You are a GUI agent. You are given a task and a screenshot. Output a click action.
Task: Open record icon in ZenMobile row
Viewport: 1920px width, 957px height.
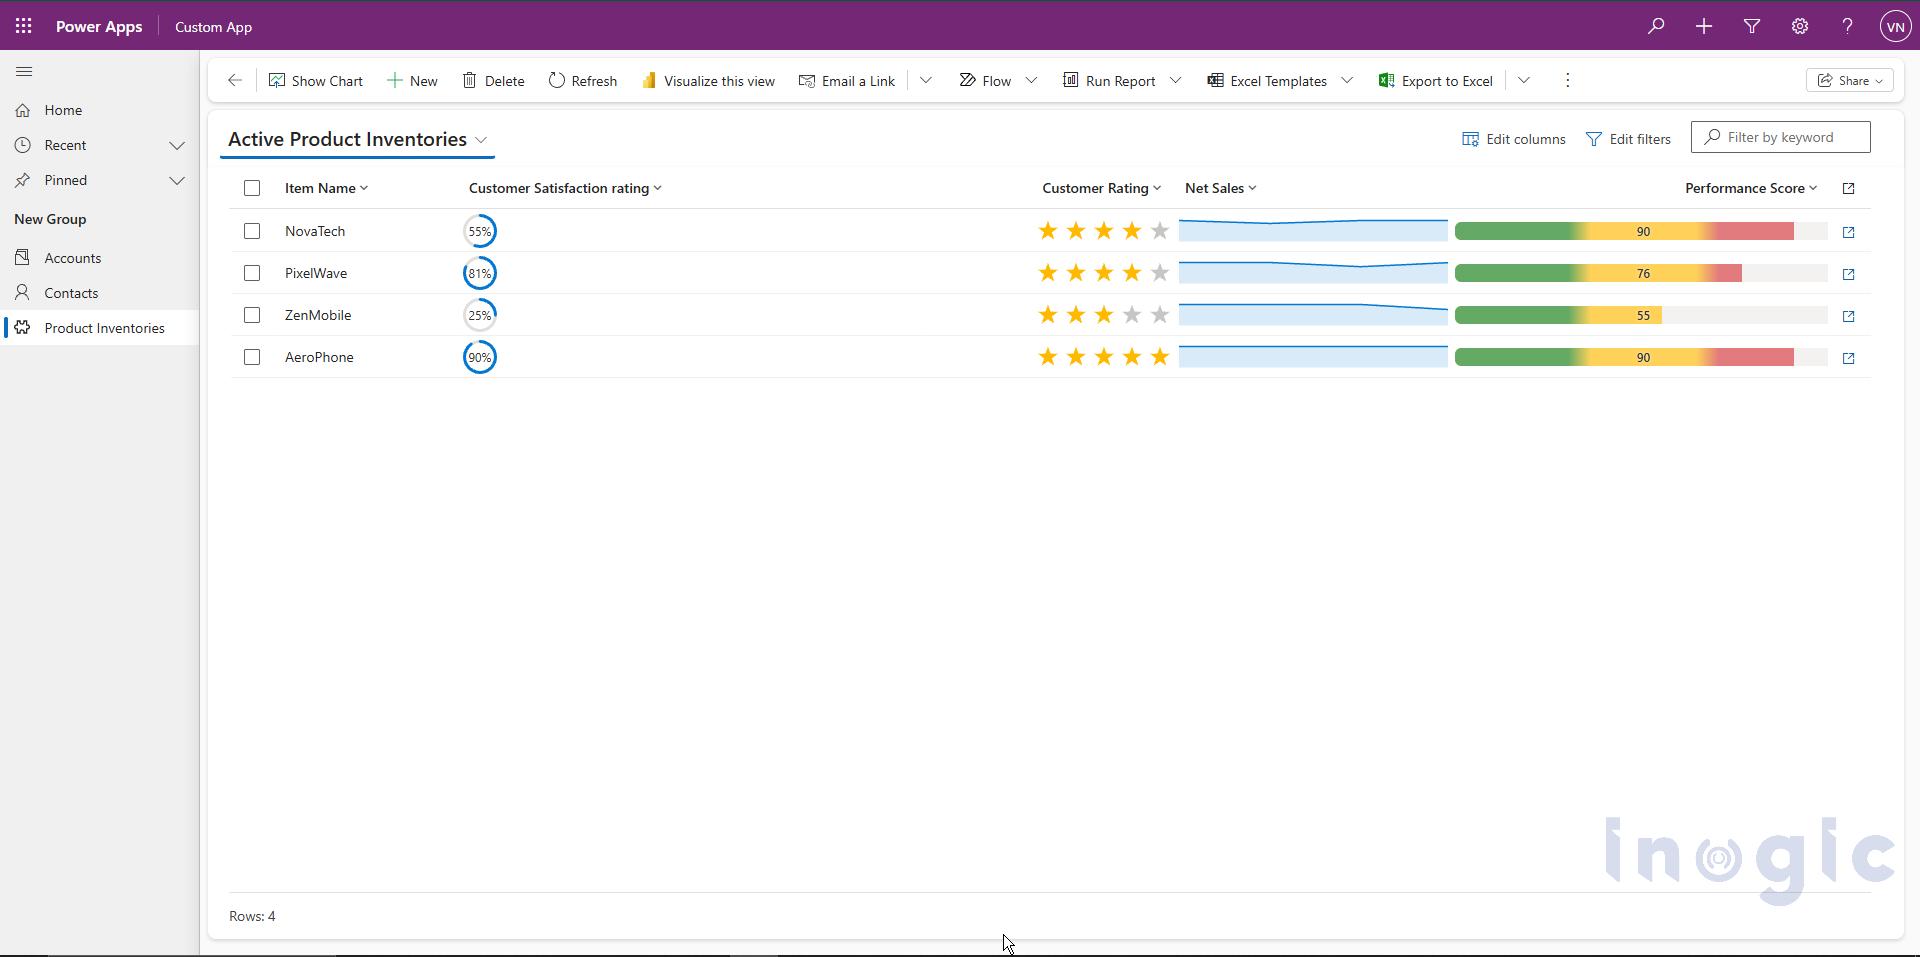(1849, 316)
